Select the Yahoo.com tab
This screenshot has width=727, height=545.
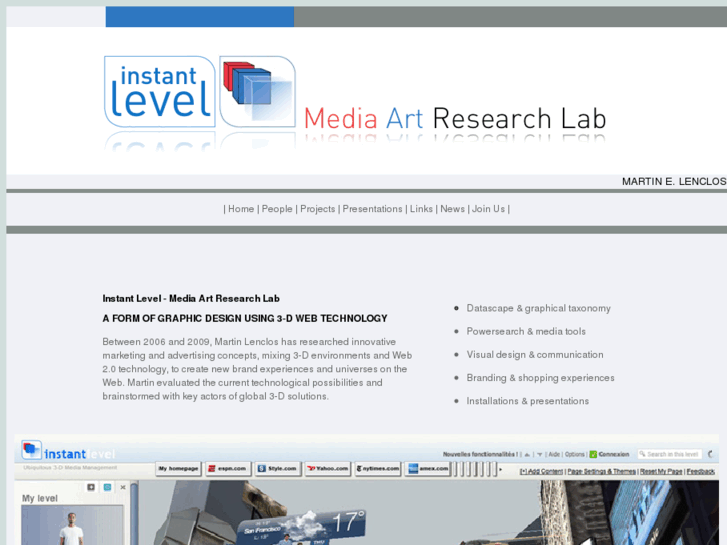[328, 468]
